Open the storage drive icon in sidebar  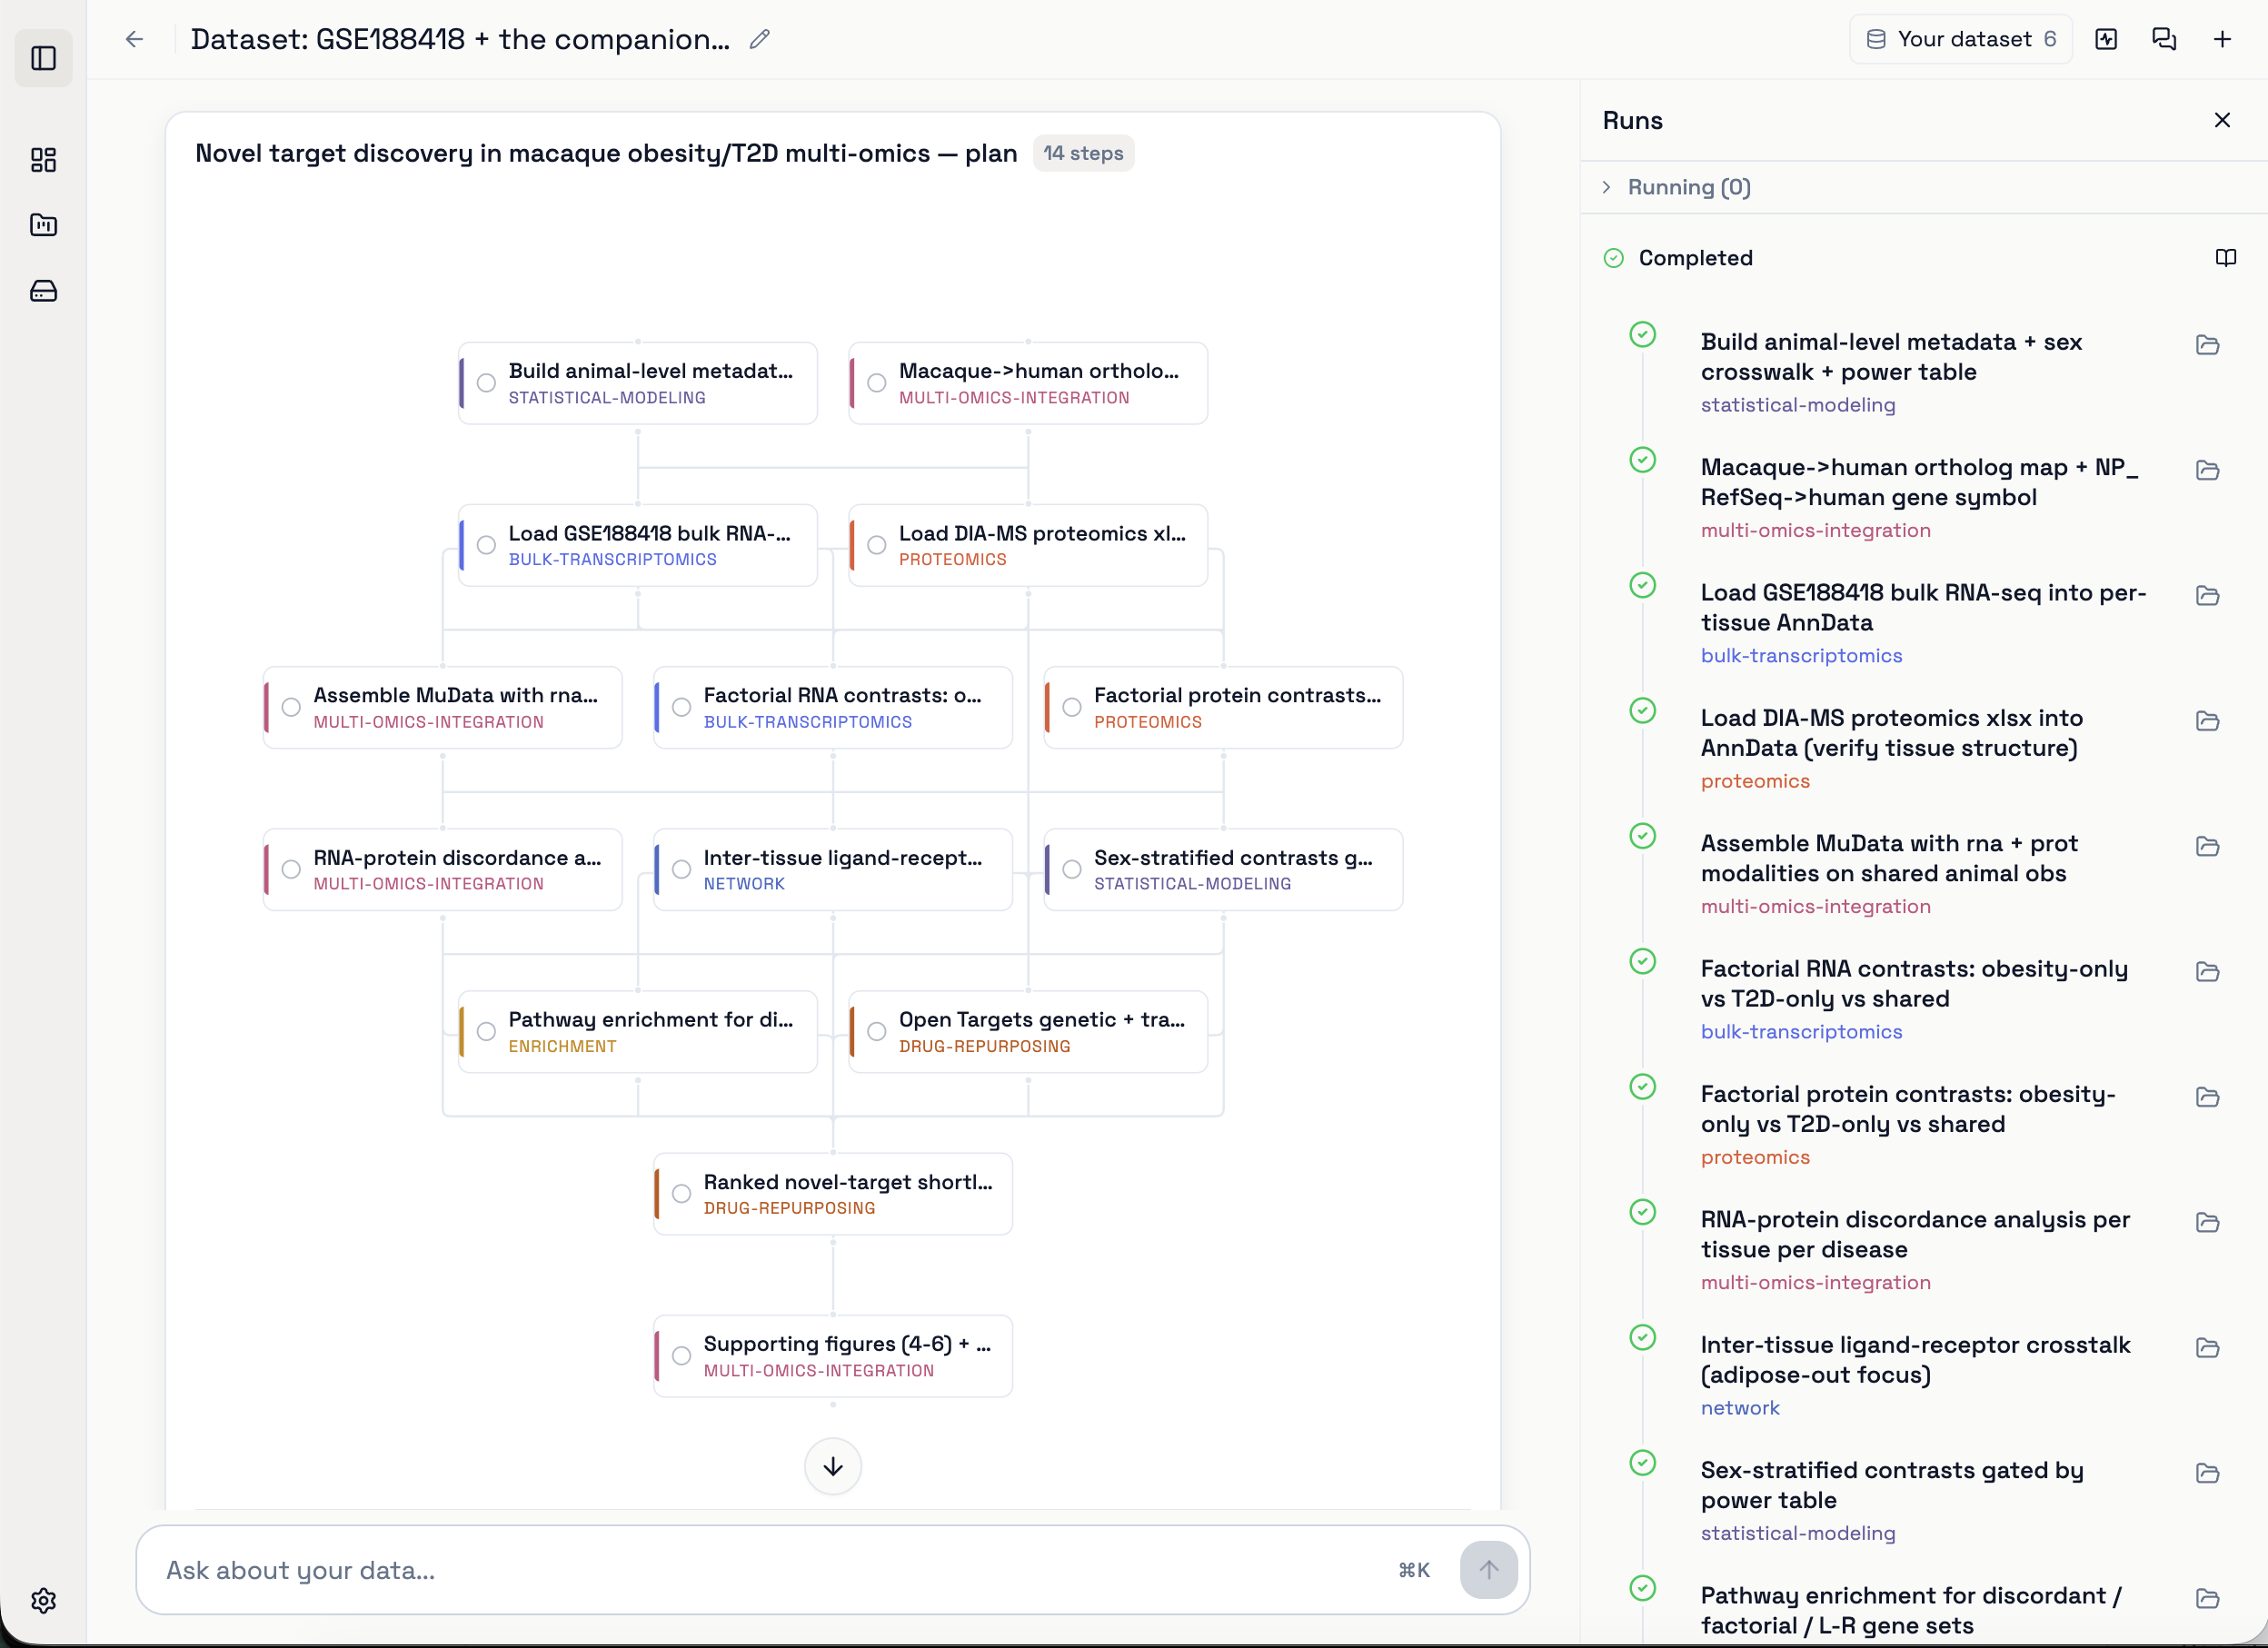(44, 291)
